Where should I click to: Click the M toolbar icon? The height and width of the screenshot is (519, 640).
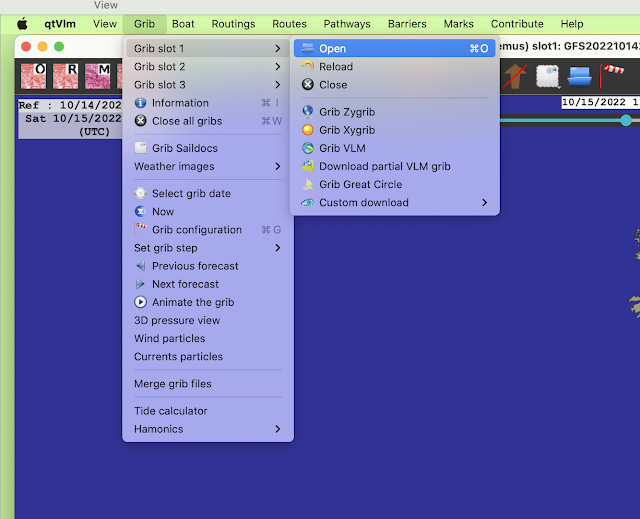pyautogui.click(x=97, y=76)
